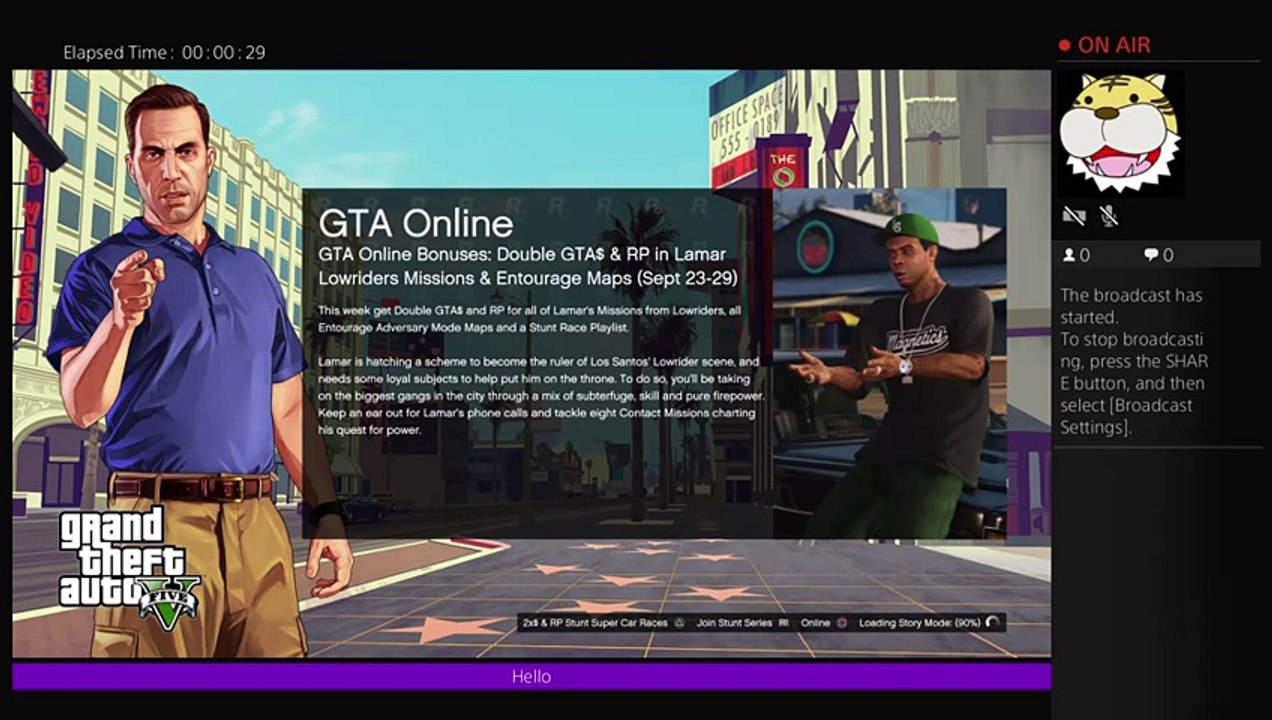
Task: Click the purple Hello comment bar
Action: [x=531, y=676]
